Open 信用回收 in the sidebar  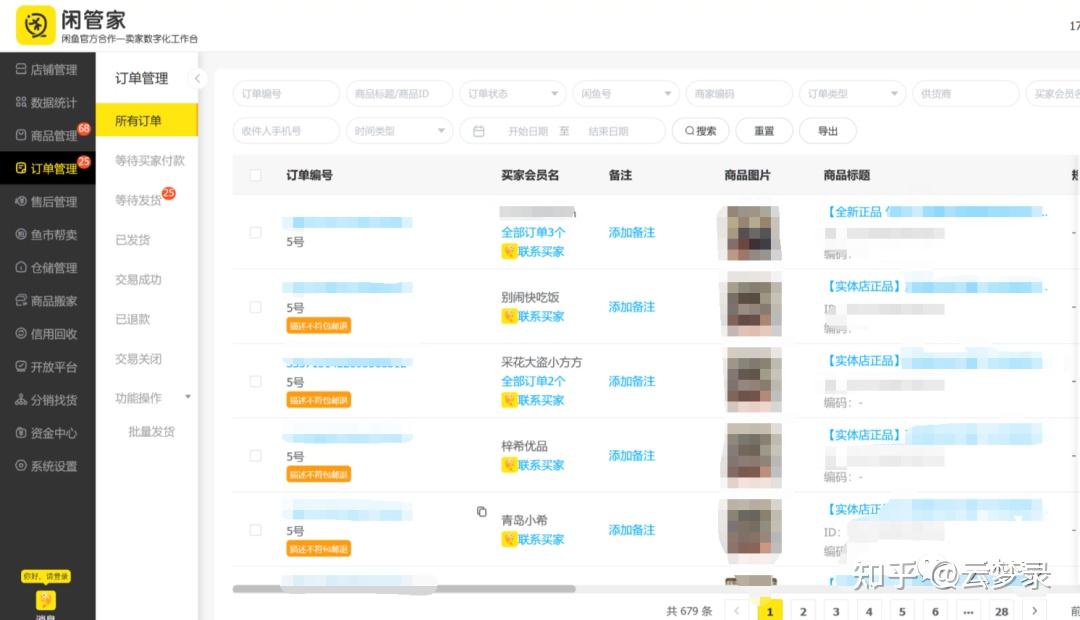47,334
